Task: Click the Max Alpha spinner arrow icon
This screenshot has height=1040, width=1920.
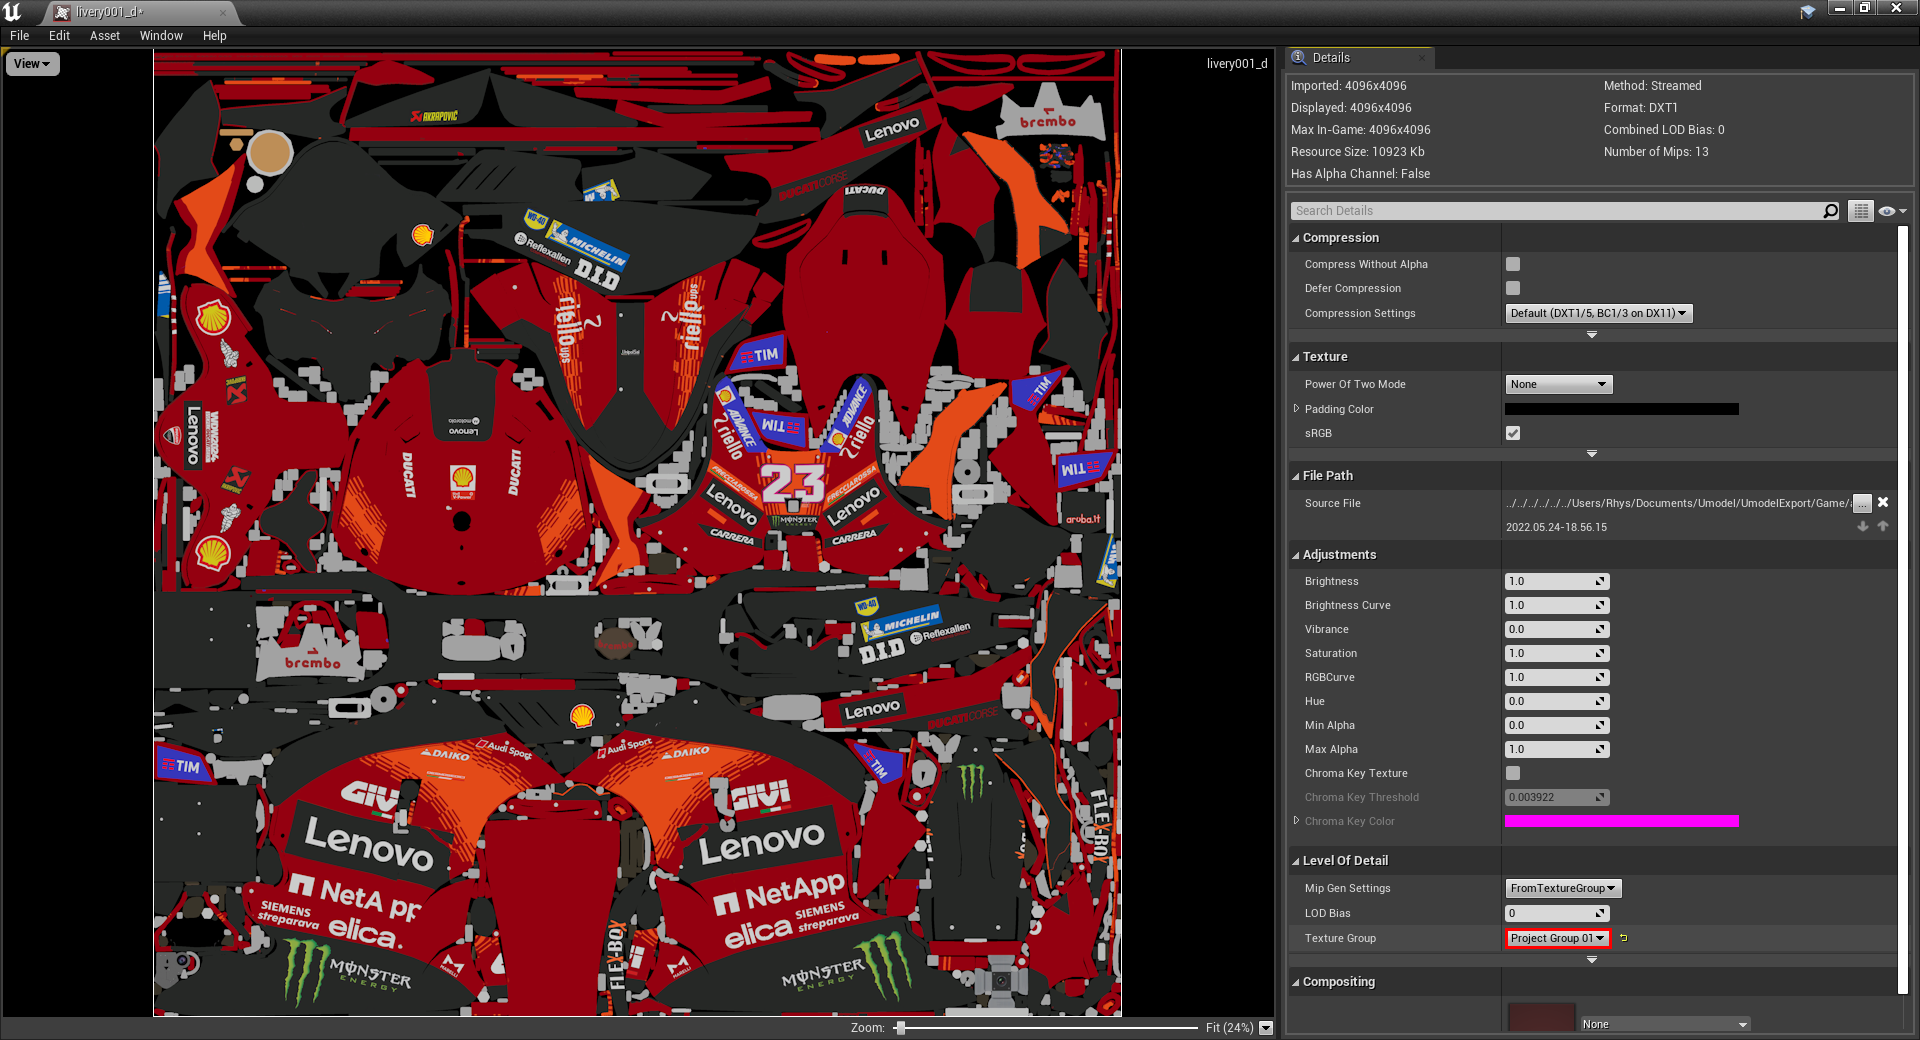Action: click(1600, 749)
